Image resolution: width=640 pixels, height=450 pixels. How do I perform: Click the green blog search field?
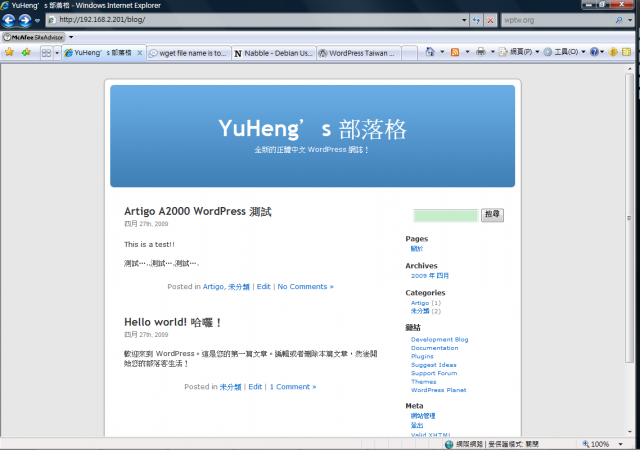coord(446,215)
